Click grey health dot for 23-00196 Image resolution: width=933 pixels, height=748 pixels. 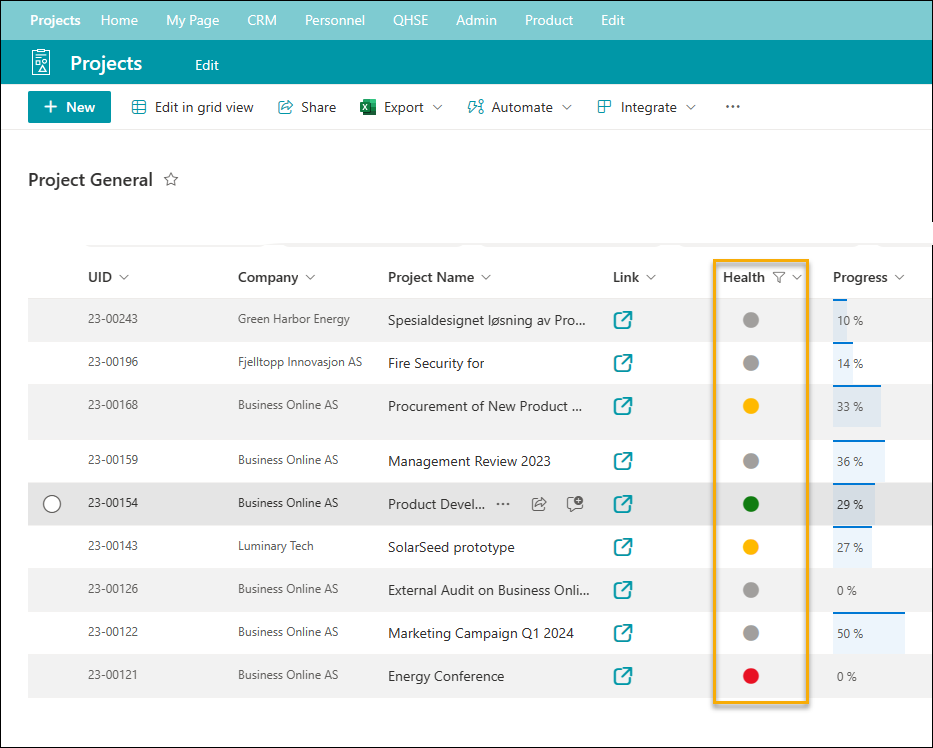pyautogui.click(x=751, y=363)
